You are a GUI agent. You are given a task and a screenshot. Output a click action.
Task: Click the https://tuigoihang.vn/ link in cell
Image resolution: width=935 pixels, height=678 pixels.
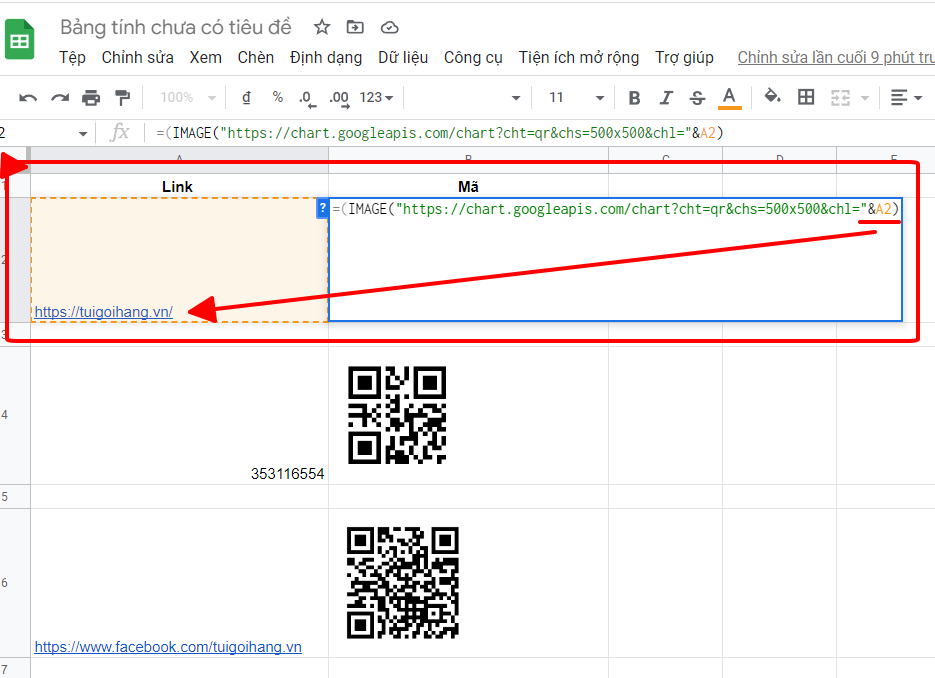coord(104,312)
